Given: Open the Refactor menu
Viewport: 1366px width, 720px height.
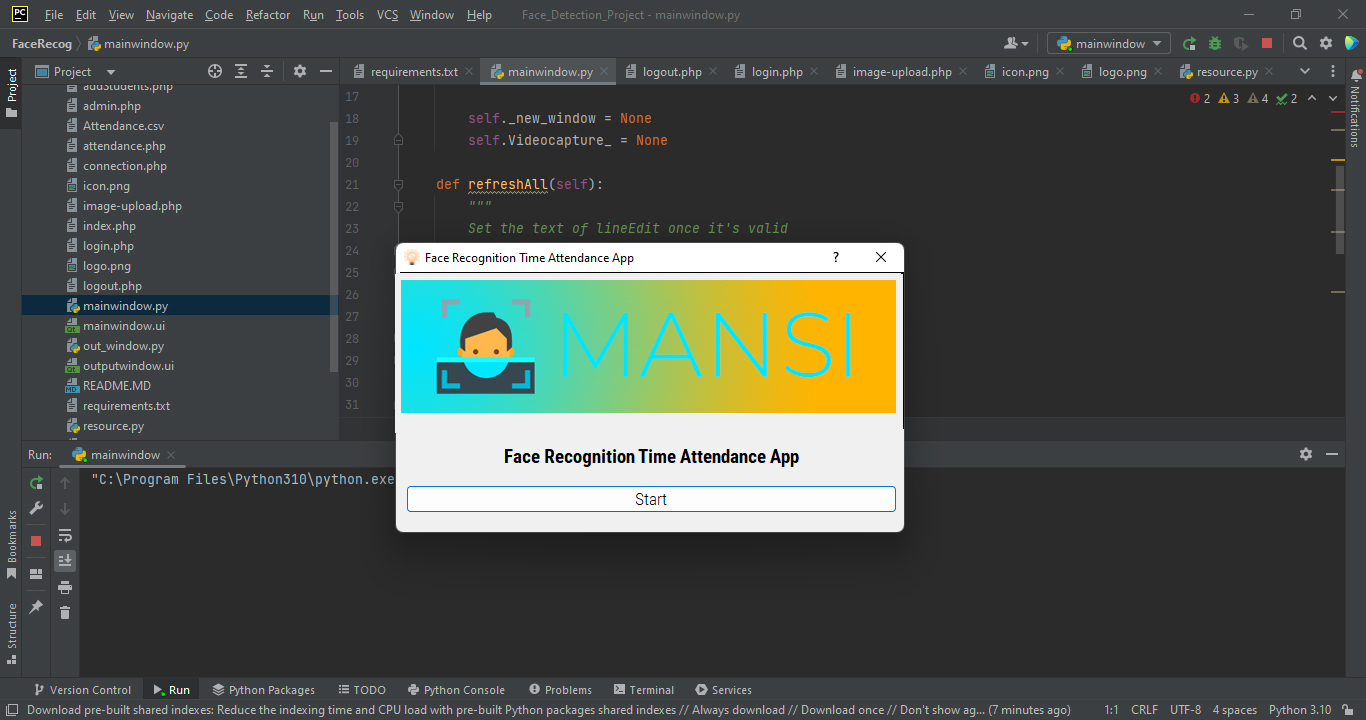Looking at the screenshot, I should tap(268, 15).
